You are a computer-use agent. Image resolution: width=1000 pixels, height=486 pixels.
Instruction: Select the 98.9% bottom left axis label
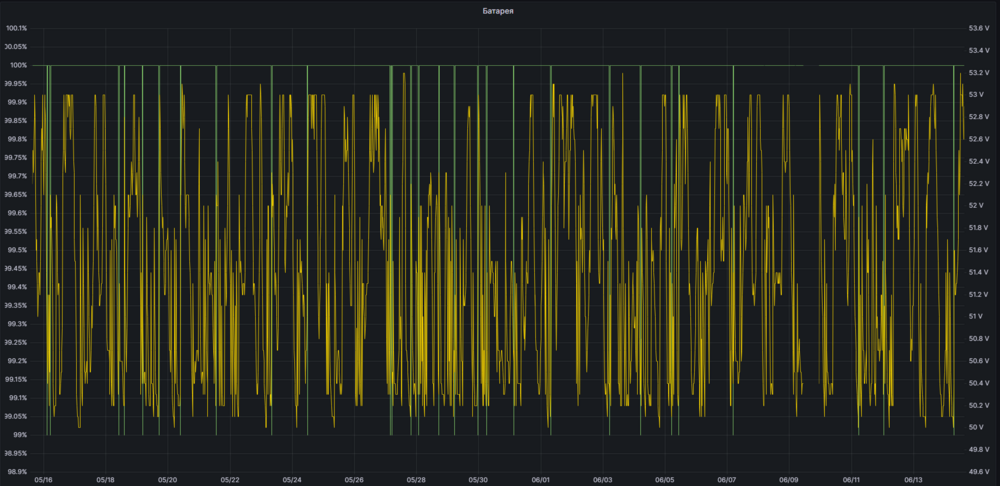[x=17, y=472]
